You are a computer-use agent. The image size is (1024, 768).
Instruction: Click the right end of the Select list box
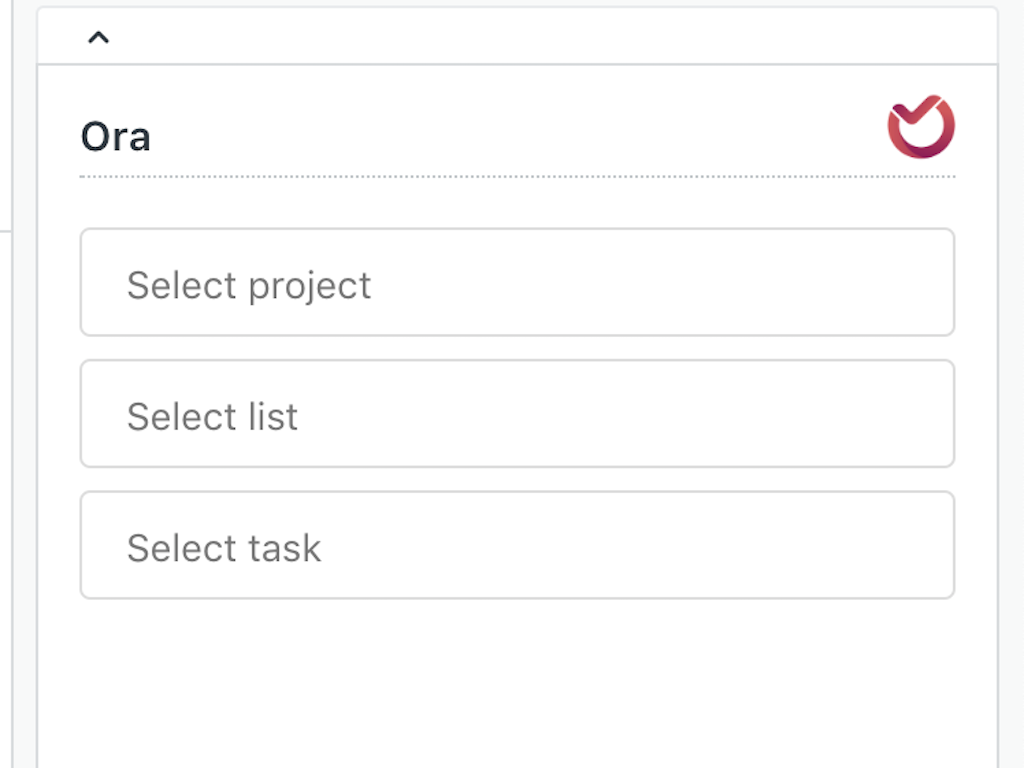click(x=920, y=414)
